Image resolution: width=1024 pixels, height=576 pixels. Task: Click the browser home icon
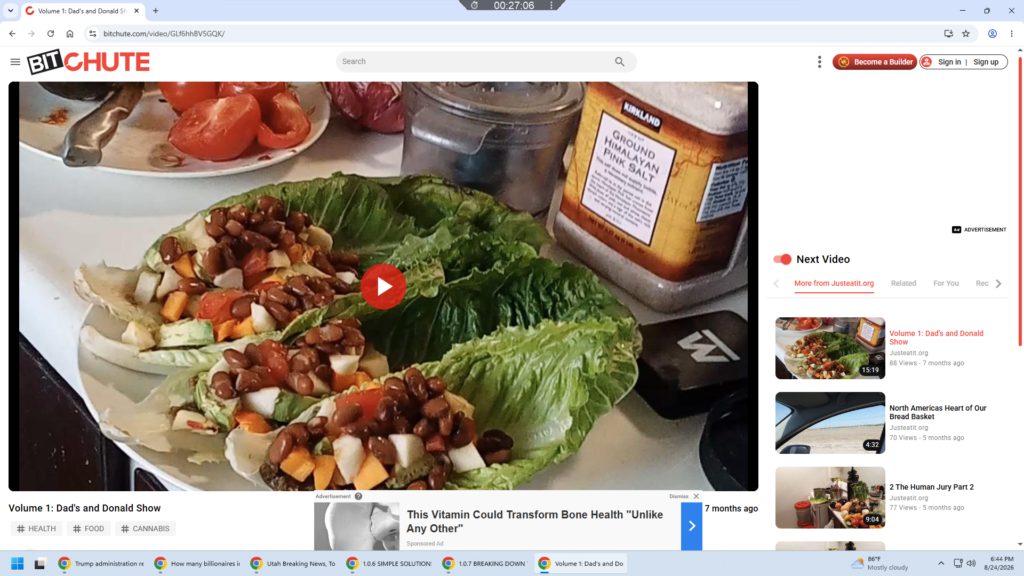(70, 33)
